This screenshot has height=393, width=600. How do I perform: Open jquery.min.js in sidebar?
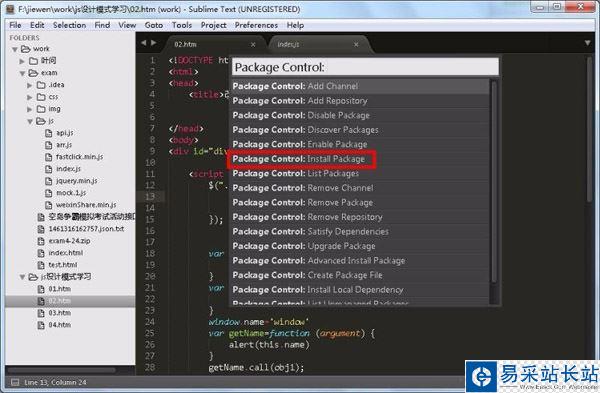coord(77,181)
